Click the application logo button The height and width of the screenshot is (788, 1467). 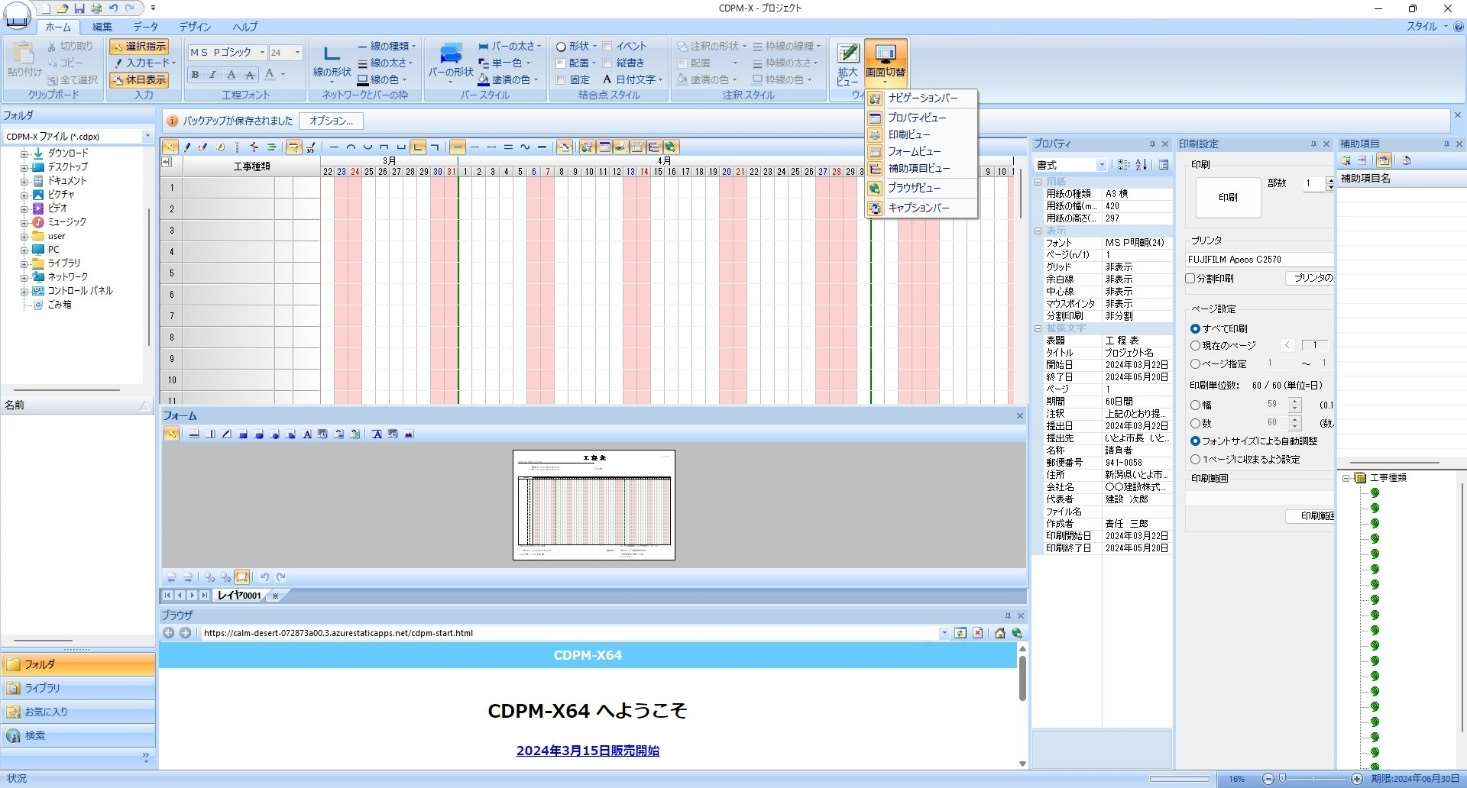tap(18, 14)
